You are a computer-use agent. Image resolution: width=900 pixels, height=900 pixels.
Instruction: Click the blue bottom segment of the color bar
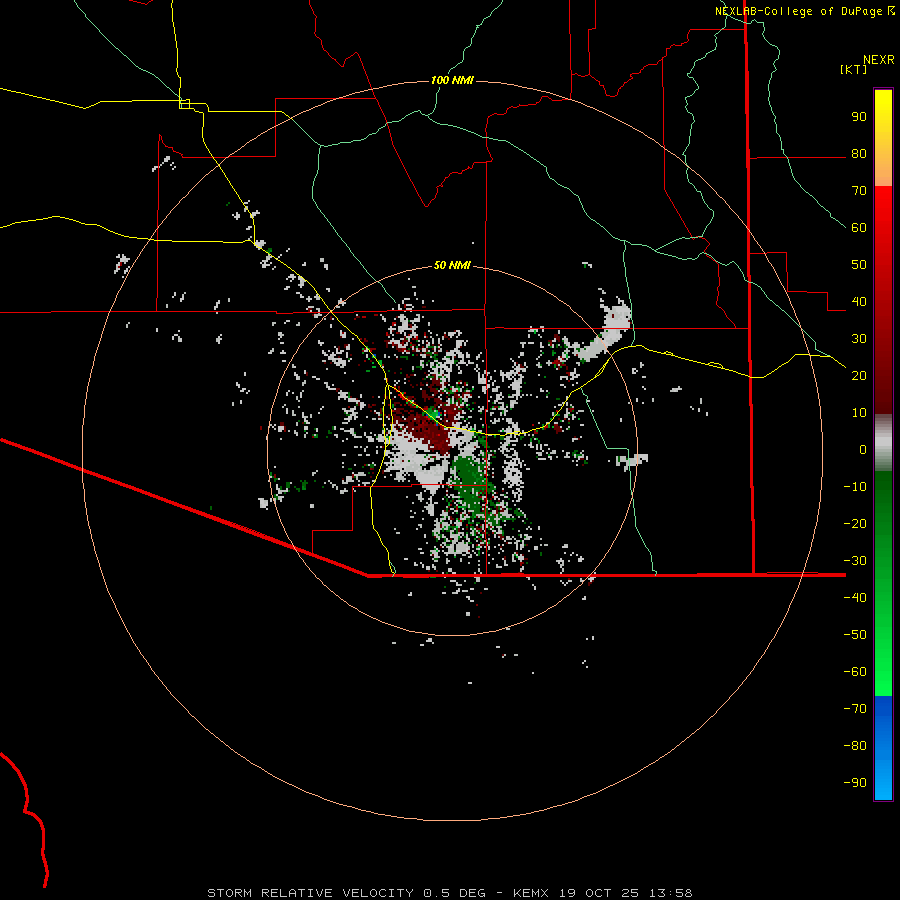click(x=883, y=748)
